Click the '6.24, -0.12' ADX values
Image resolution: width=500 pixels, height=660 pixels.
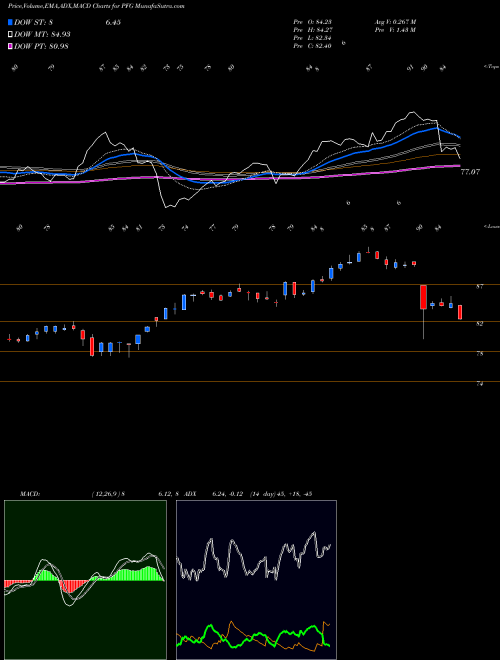[x=228, y=494]
